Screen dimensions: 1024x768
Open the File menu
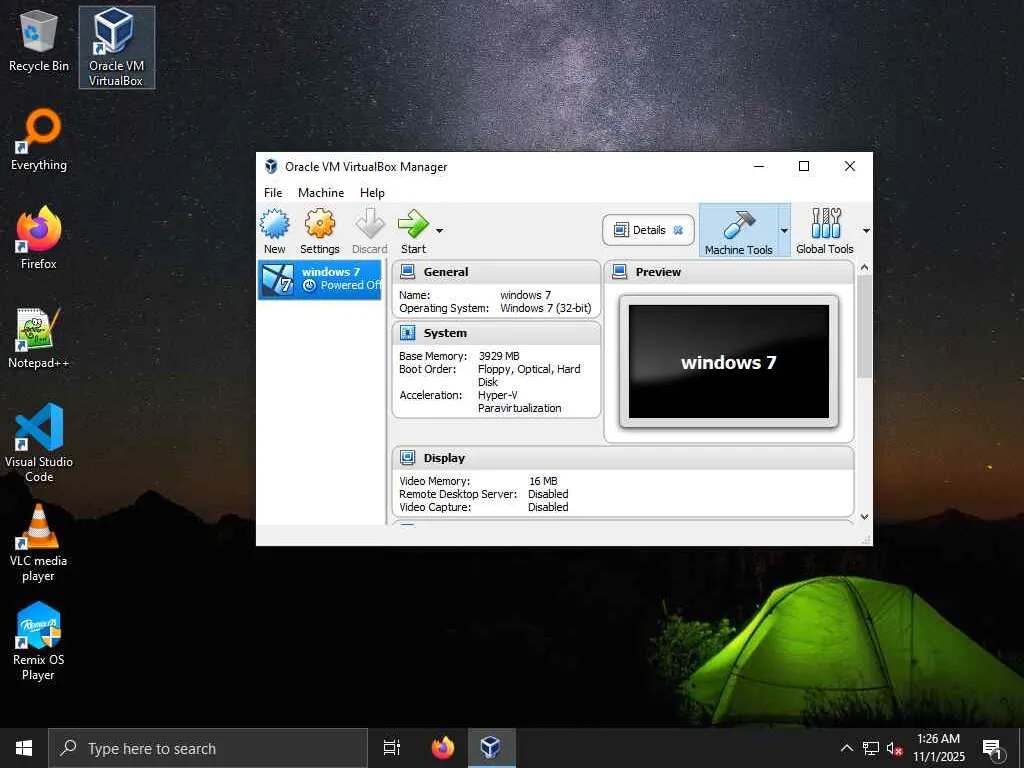(x=273, y=193)
